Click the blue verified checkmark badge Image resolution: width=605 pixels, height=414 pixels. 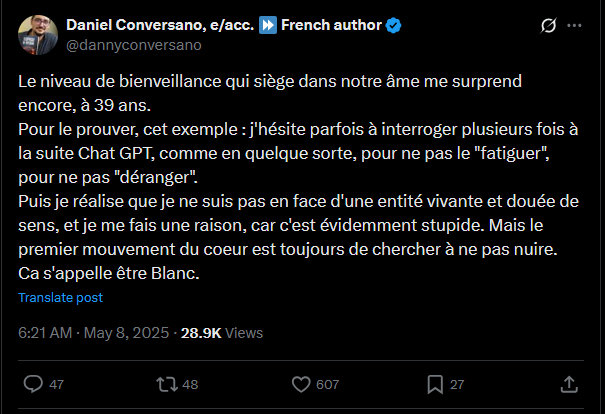tap(393, 25)
